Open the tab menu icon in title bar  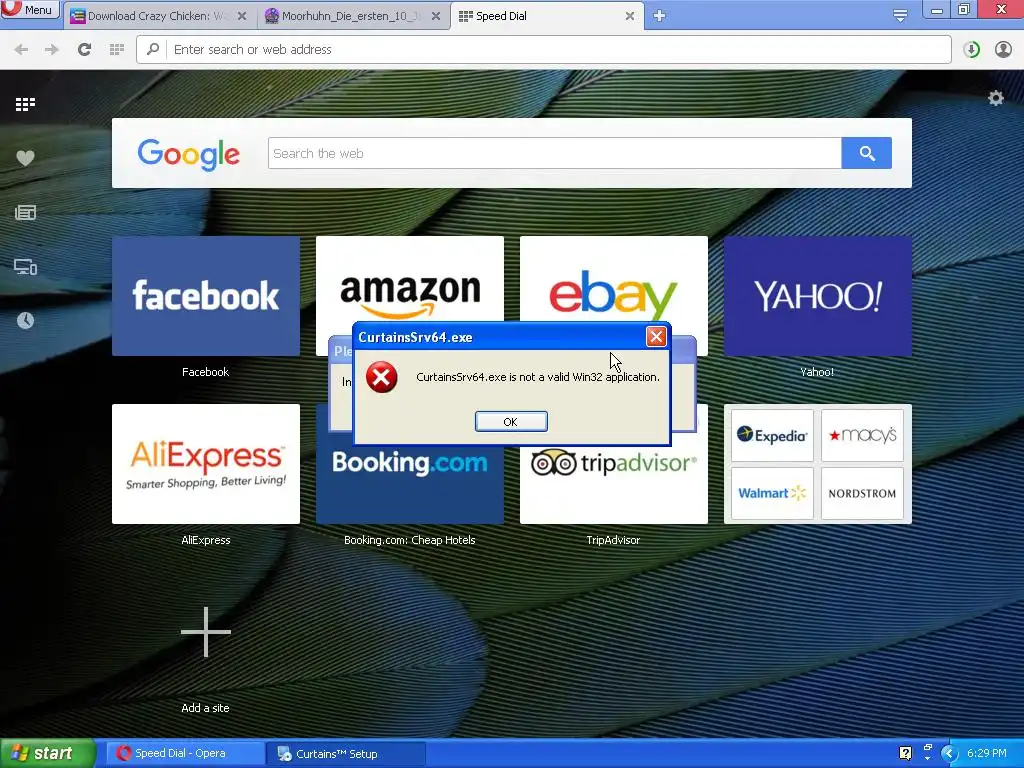[x=900, y=16]
